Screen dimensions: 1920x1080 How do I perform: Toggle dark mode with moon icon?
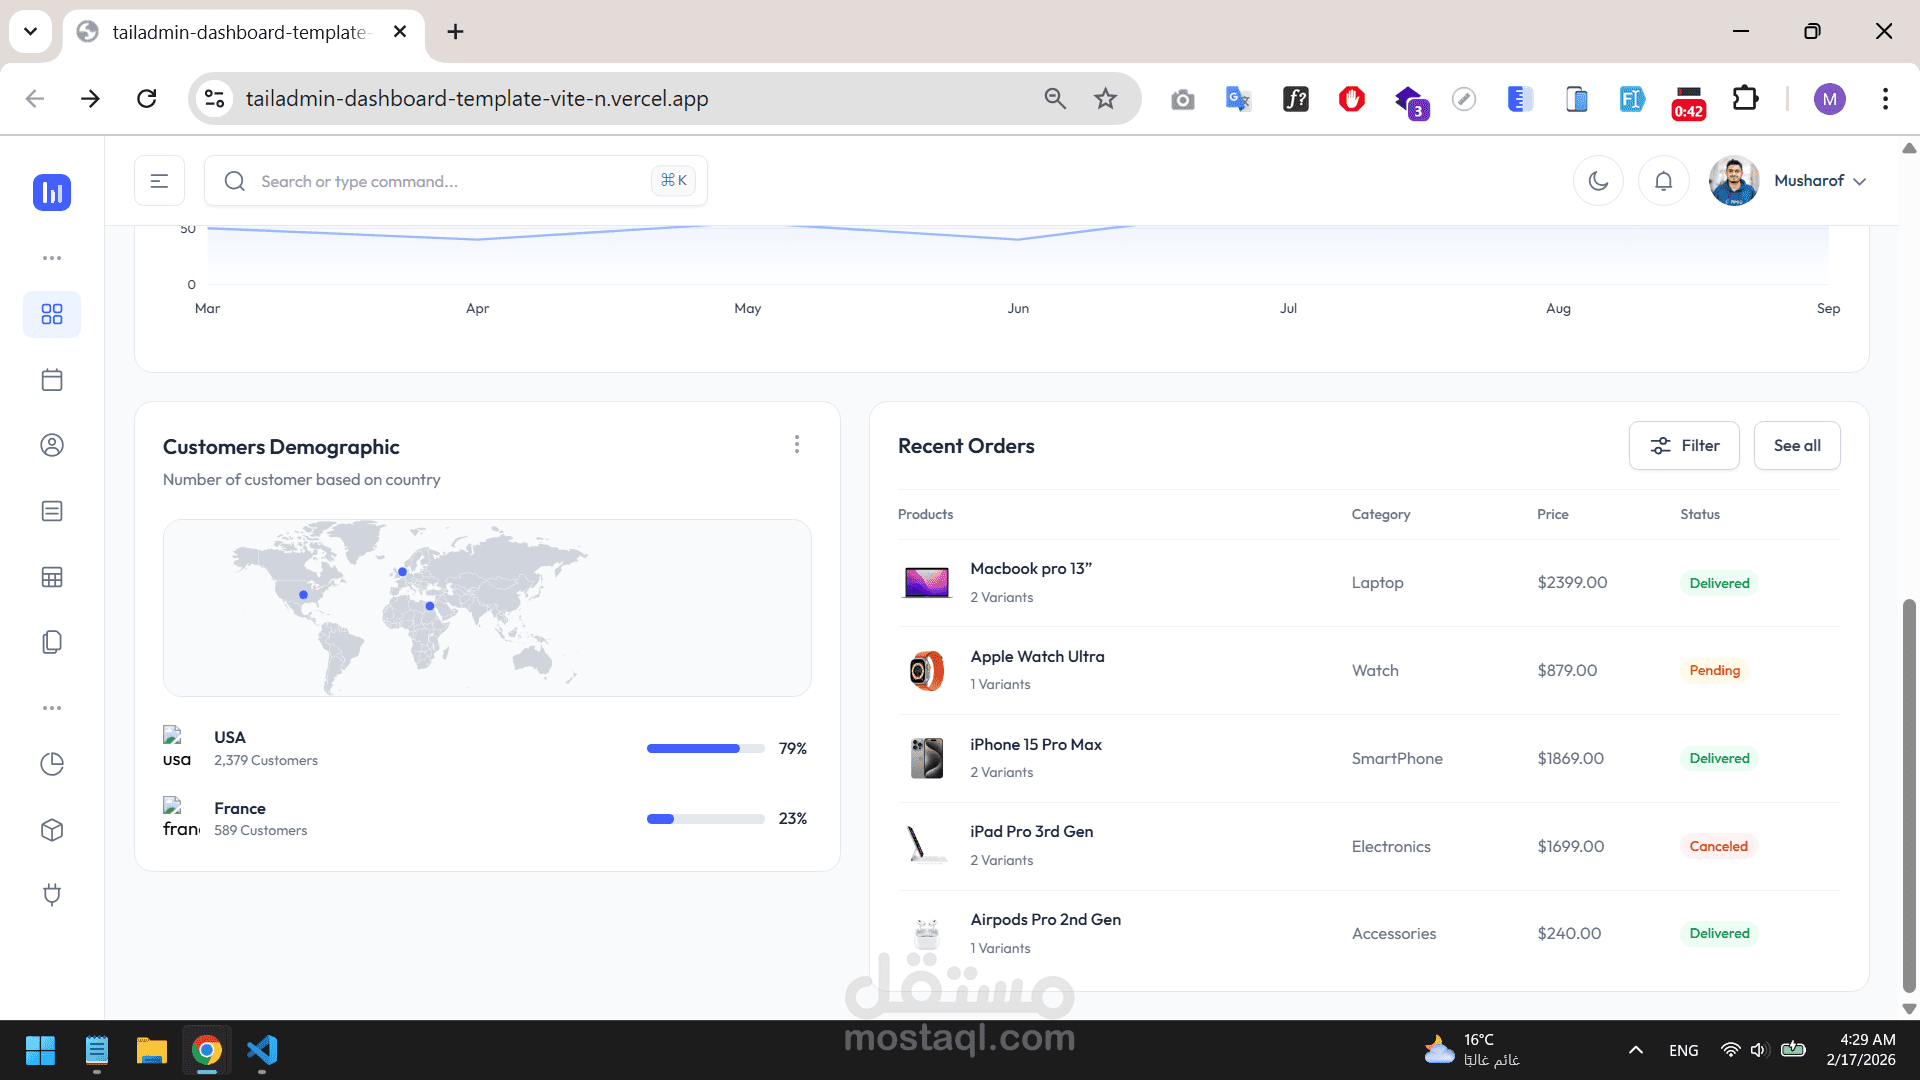pyautogui.click(x=1598, y=181)
